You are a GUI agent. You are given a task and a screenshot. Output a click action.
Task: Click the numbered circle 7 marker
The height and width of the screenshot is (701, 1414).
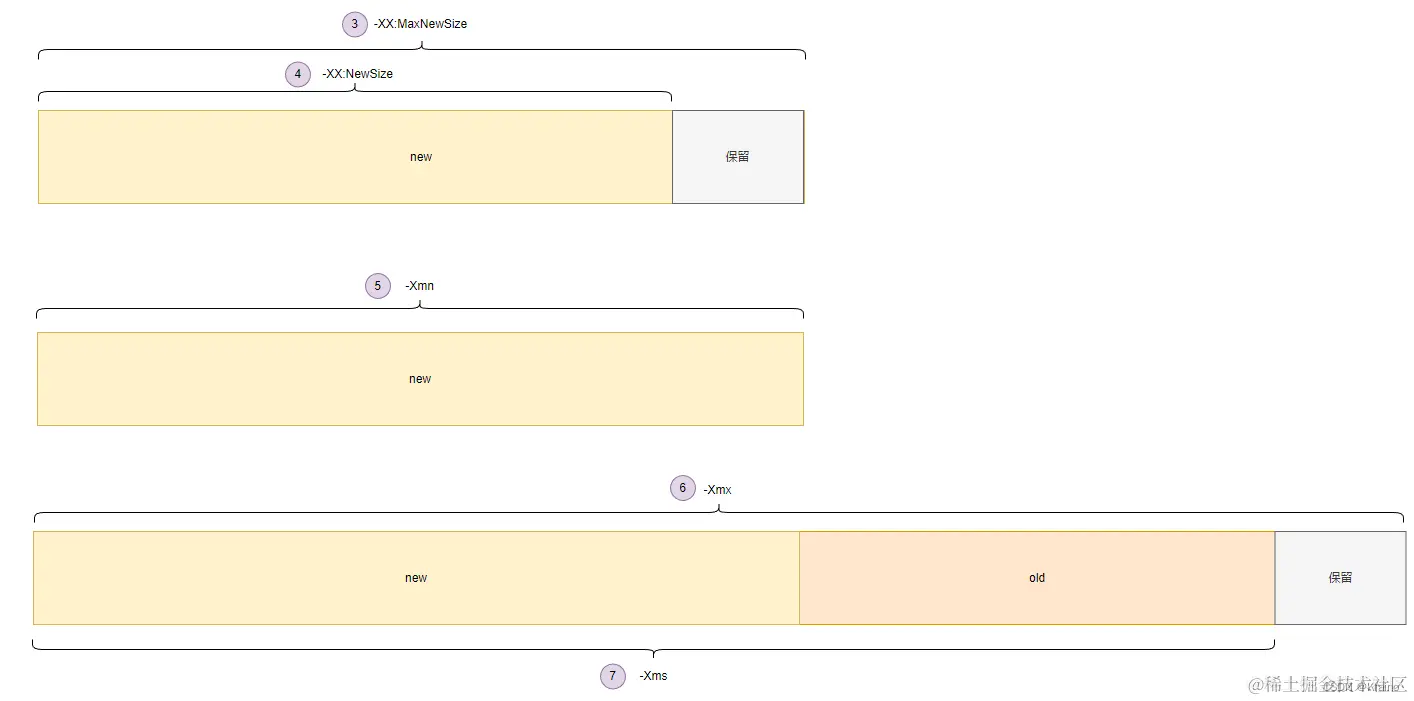click(x=613, y=676)
